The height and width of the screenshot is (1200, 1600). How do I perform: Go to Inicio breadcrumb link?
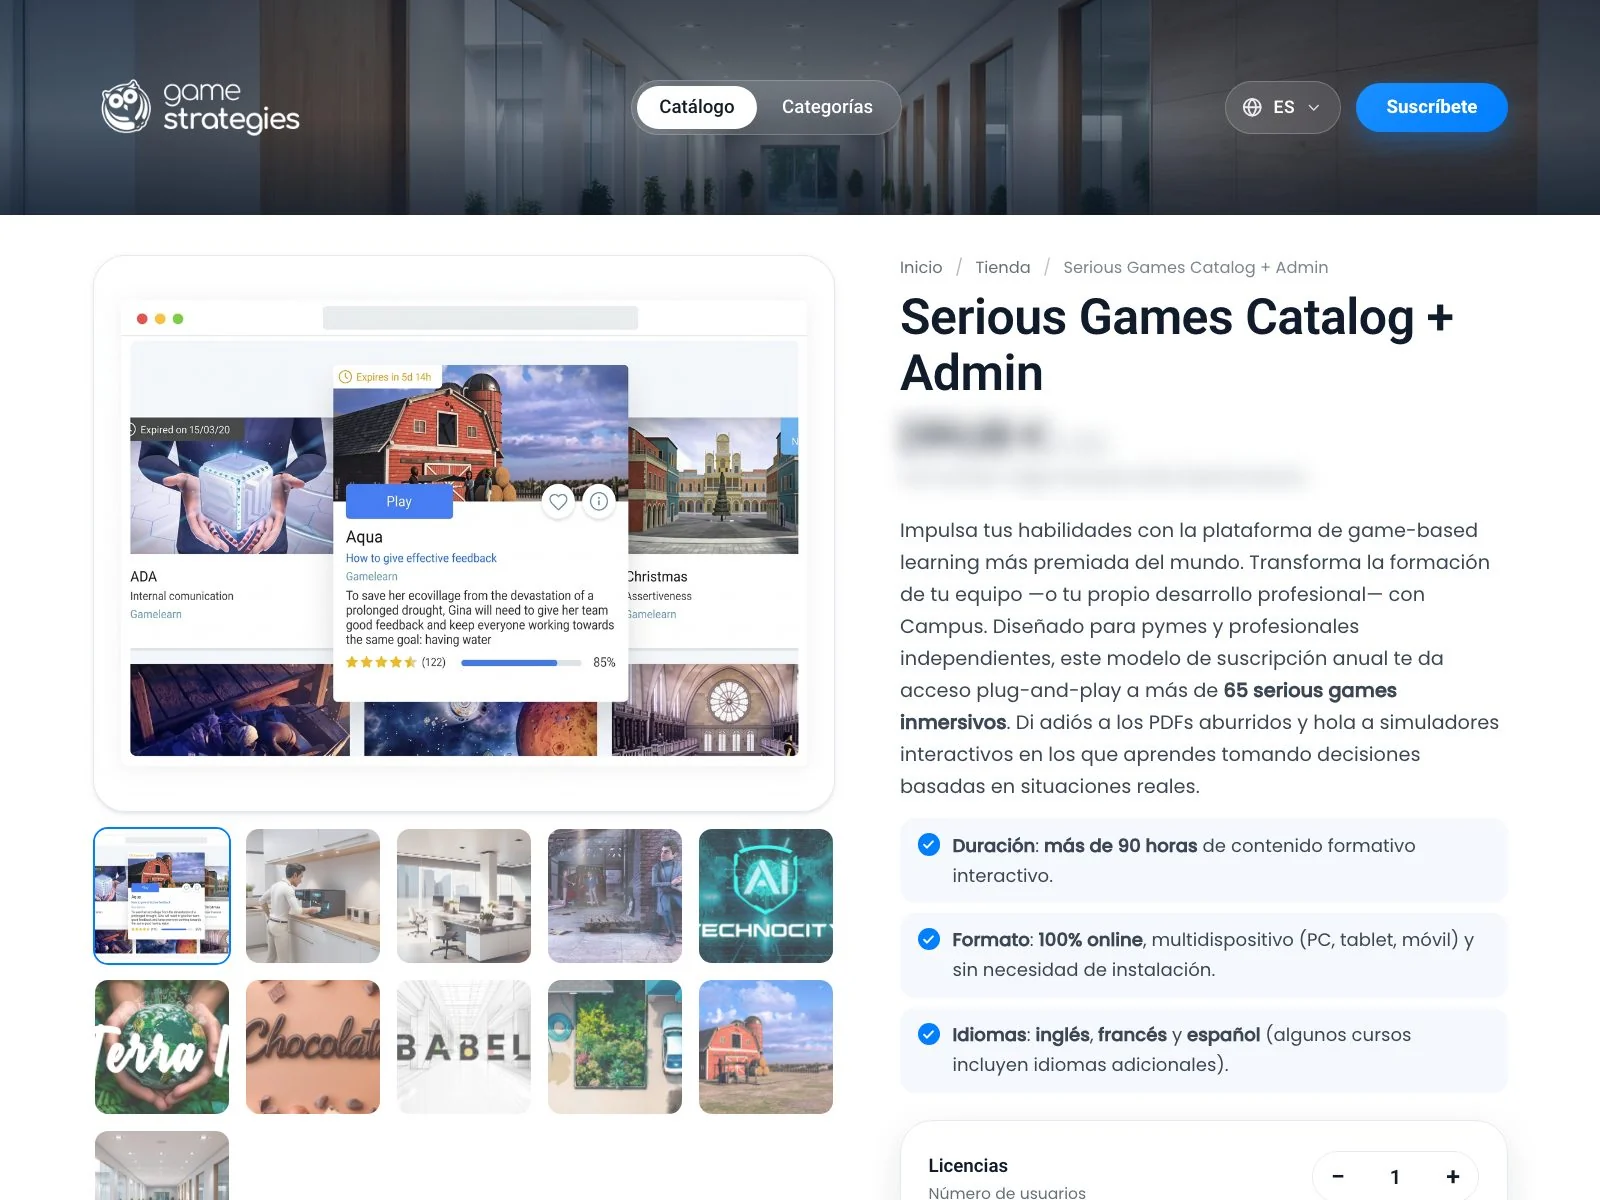coord(920,267)
